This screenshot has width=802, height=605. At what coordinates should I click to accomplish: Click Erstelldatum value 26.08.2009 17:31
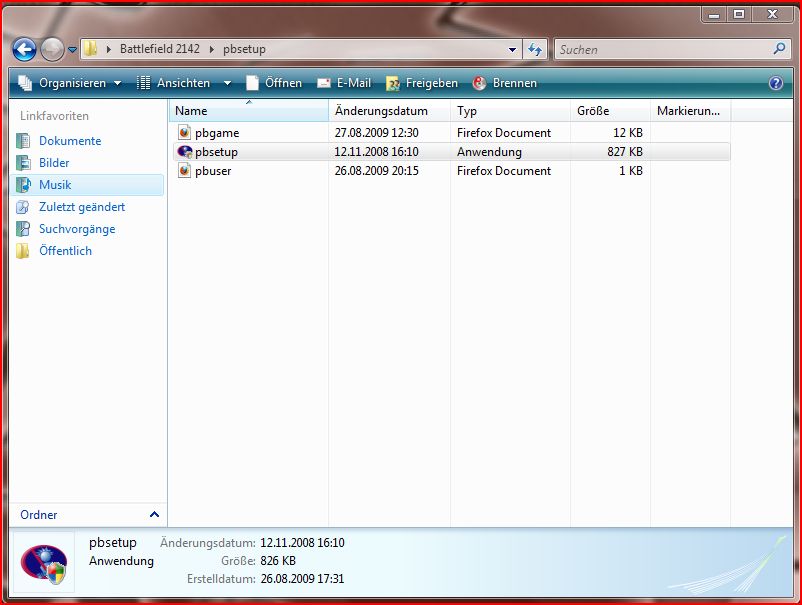tap(302, 579)
